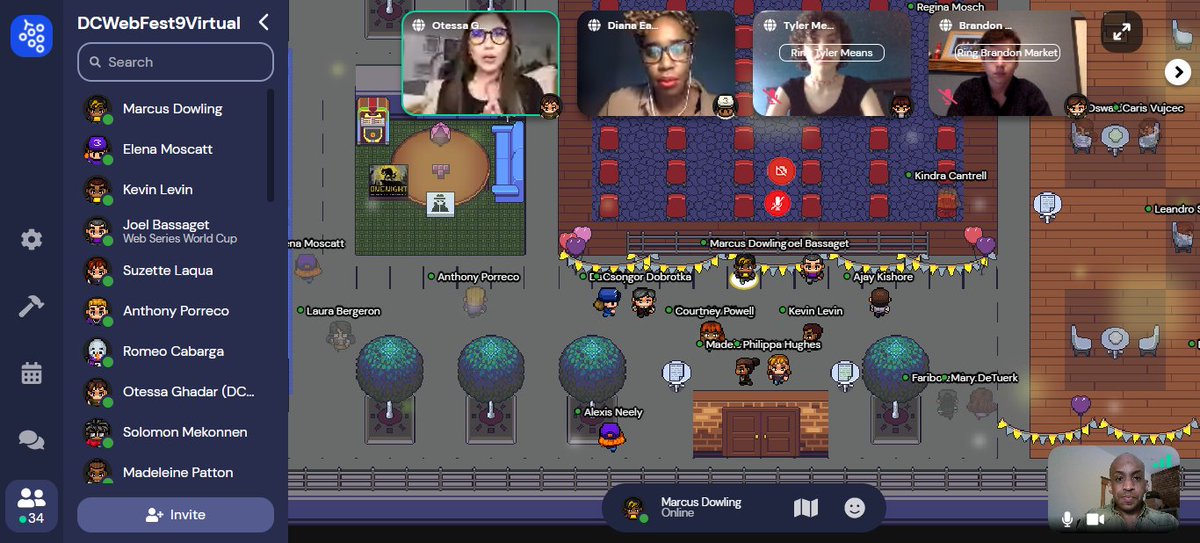1200x543 pixels.
Task: Click Romeo Cabarga avatar icon in list
Action: point(96,352)
